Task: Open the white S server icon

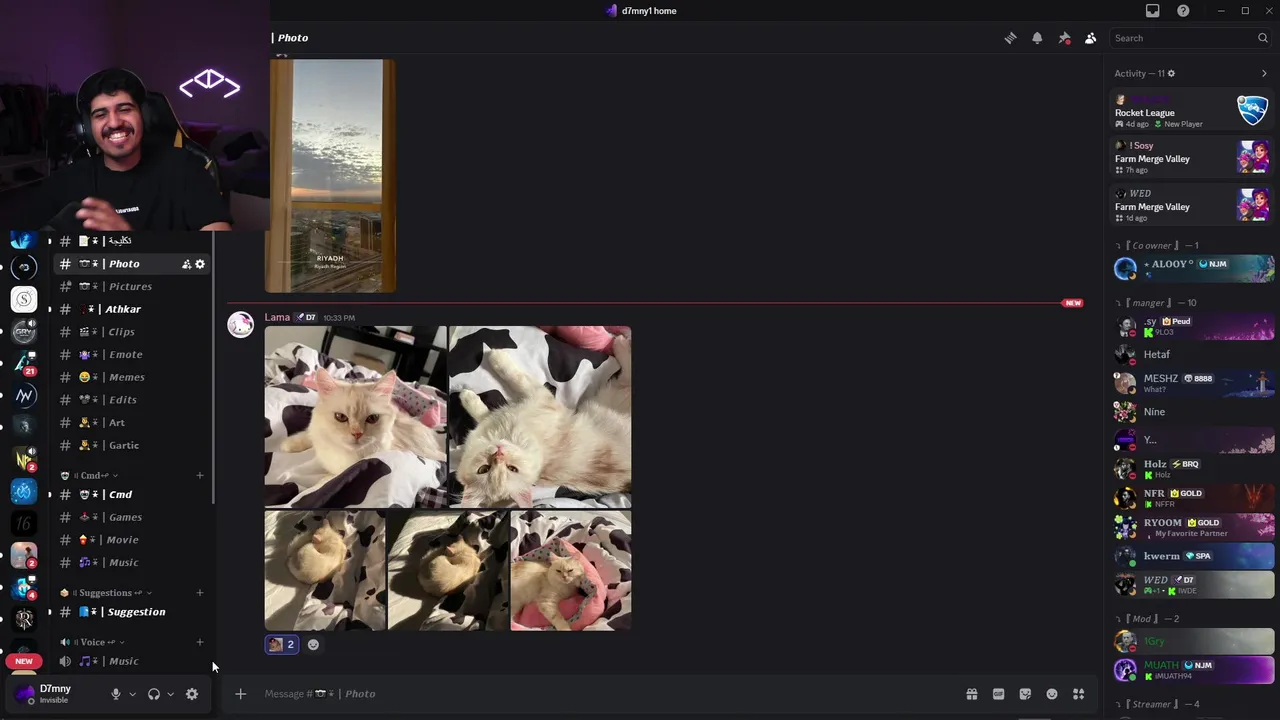Action: (x=24, y=299)
